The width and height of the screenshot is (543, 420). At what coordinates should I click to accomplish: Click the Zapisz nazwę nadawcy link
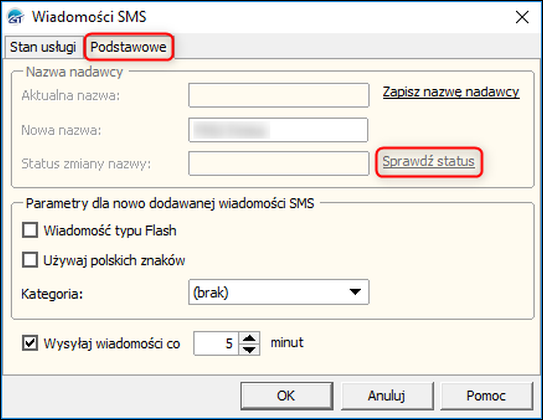click(x=451, y=92)
